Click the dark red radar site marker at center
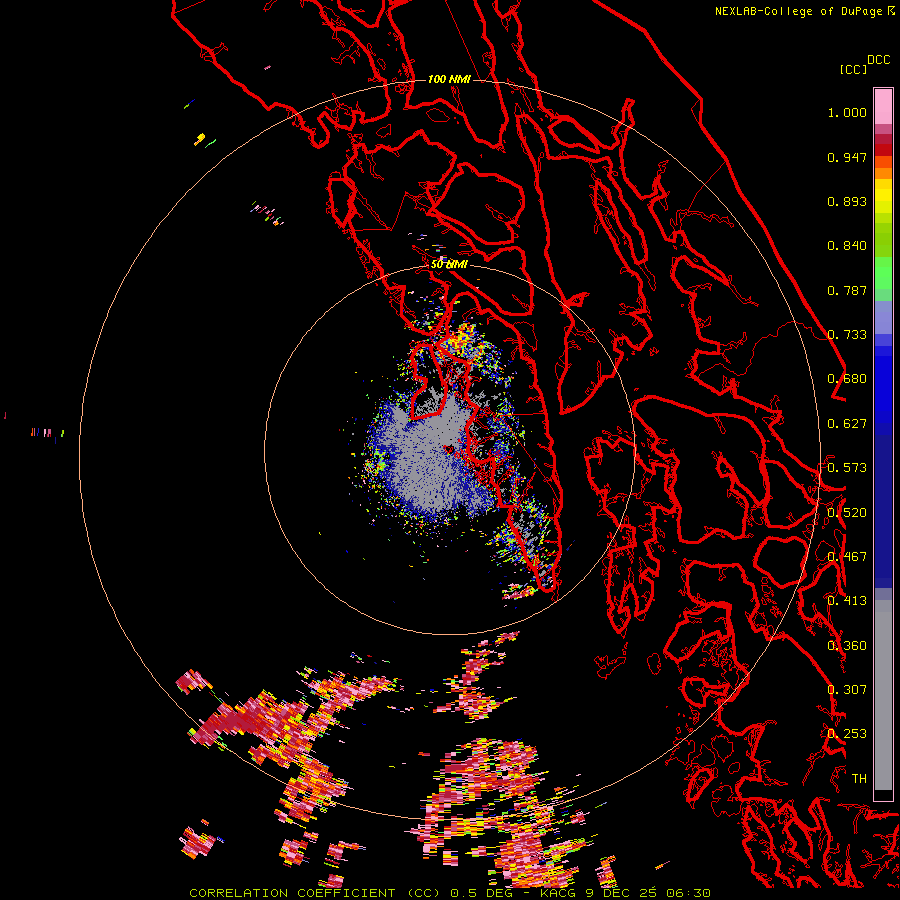This screenshot has height=900, width=900. (x=449, y=449)
